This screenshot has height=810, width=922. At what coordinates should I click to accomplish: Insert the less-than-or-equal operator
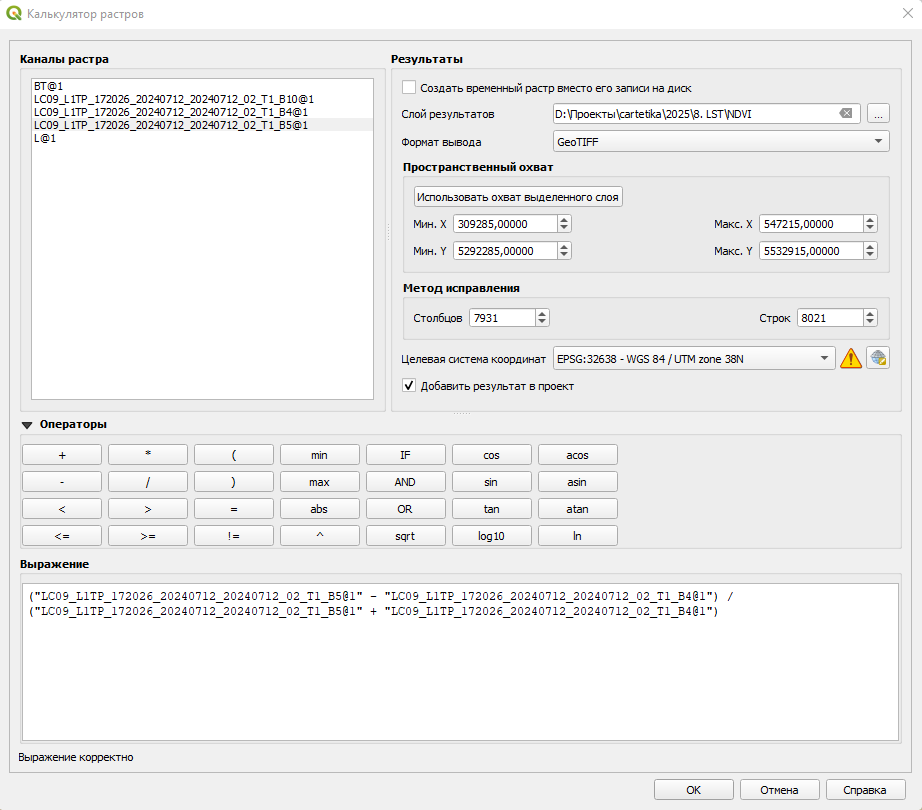pyautogui.click(x=62, y=536)
